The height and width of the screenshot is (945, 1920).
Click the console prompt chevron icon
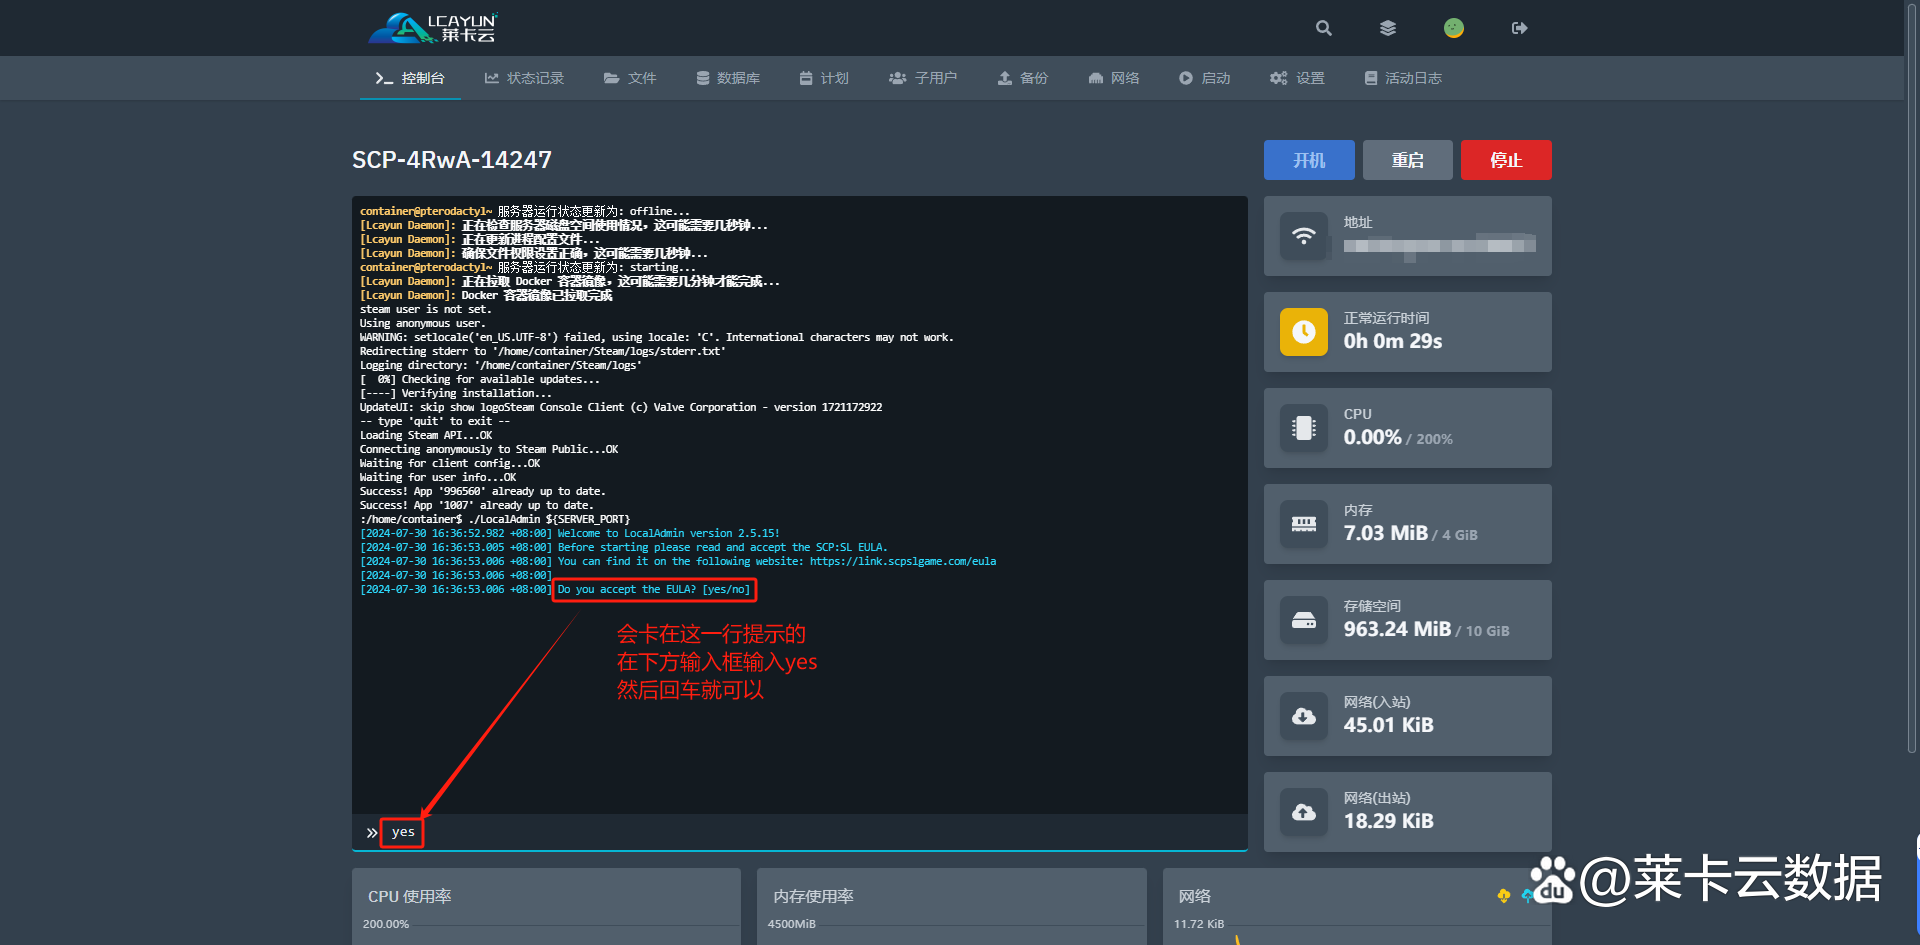click(372, 832)
